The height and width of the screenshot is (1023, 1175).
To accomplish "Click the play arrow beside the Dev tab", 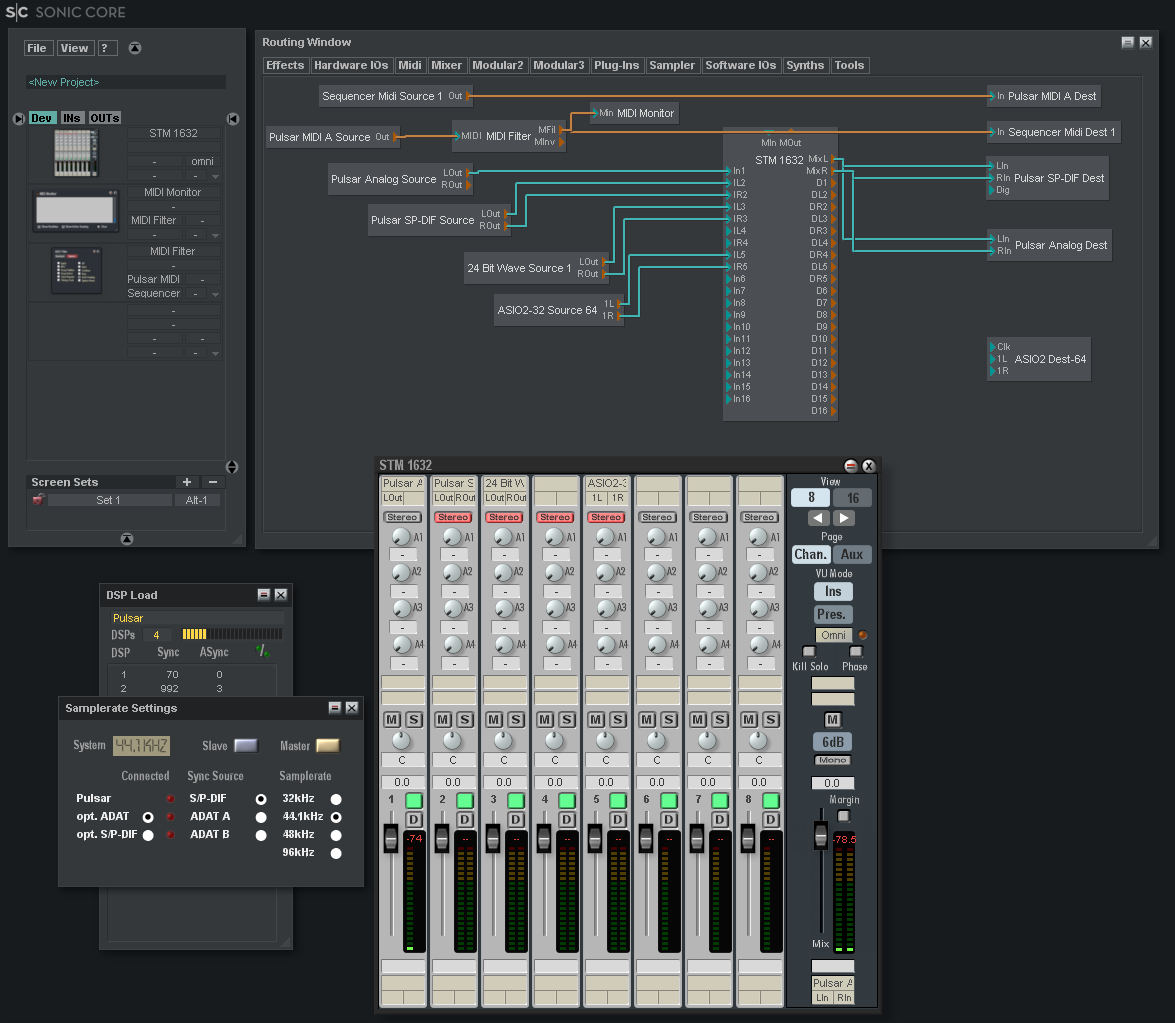I will [x=19, y=118].
